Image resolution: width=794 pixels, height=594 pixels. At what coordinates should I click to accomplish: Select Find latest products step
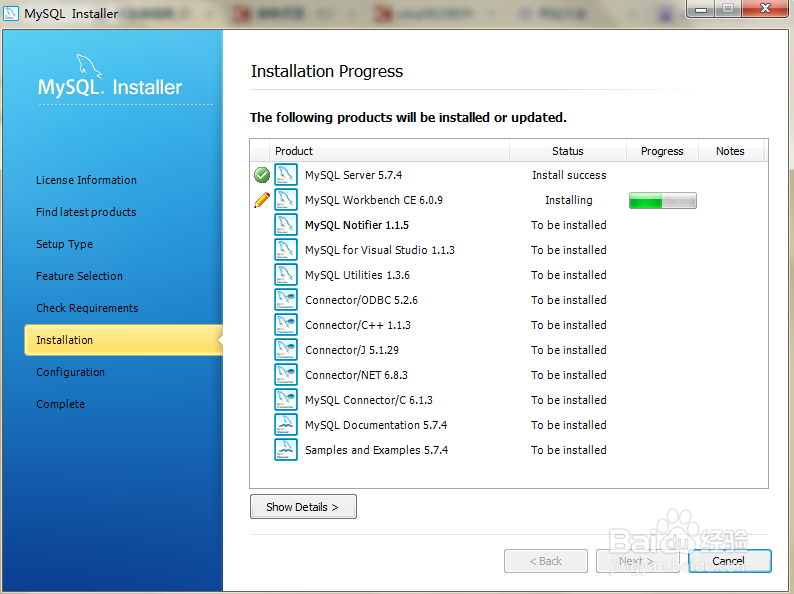coord(86,212)
